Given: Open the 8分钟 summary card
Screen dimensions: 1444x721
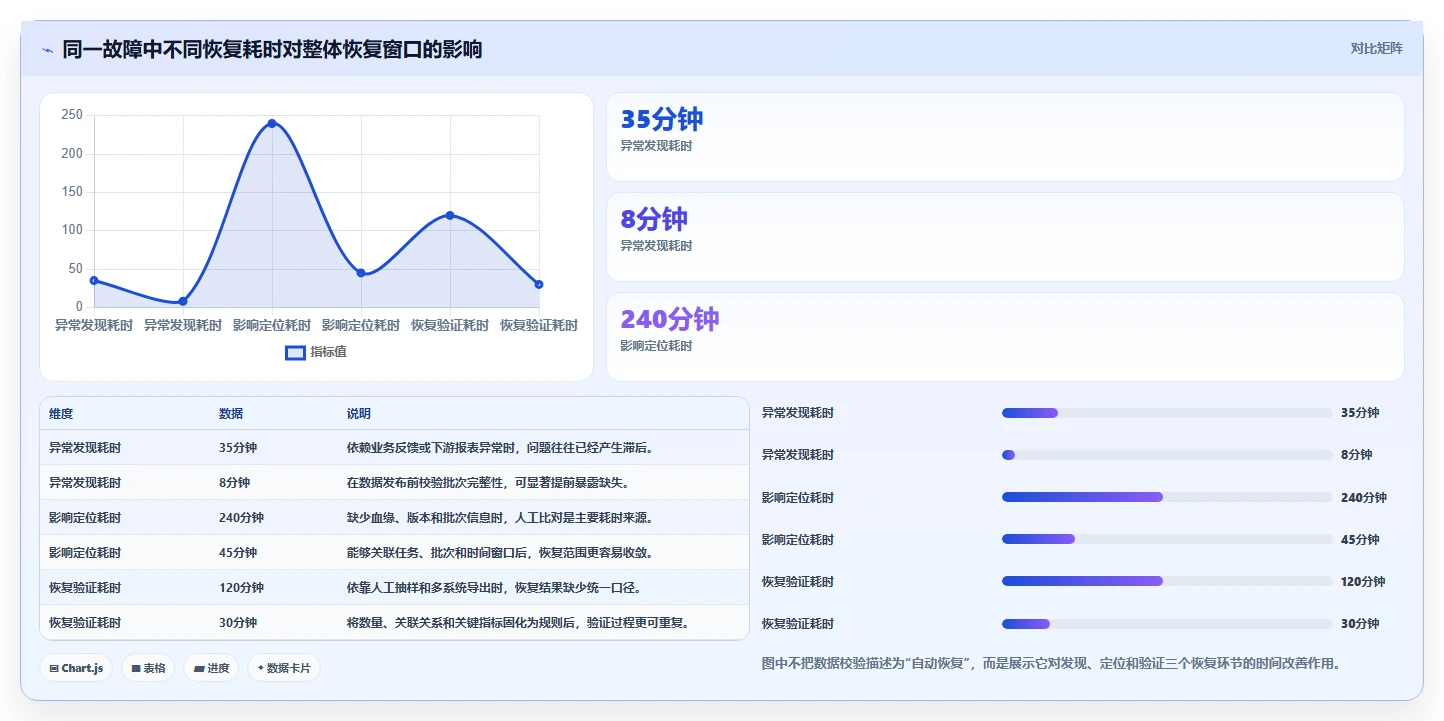Looking at the screenshot, I should [x=1005, y=237].
